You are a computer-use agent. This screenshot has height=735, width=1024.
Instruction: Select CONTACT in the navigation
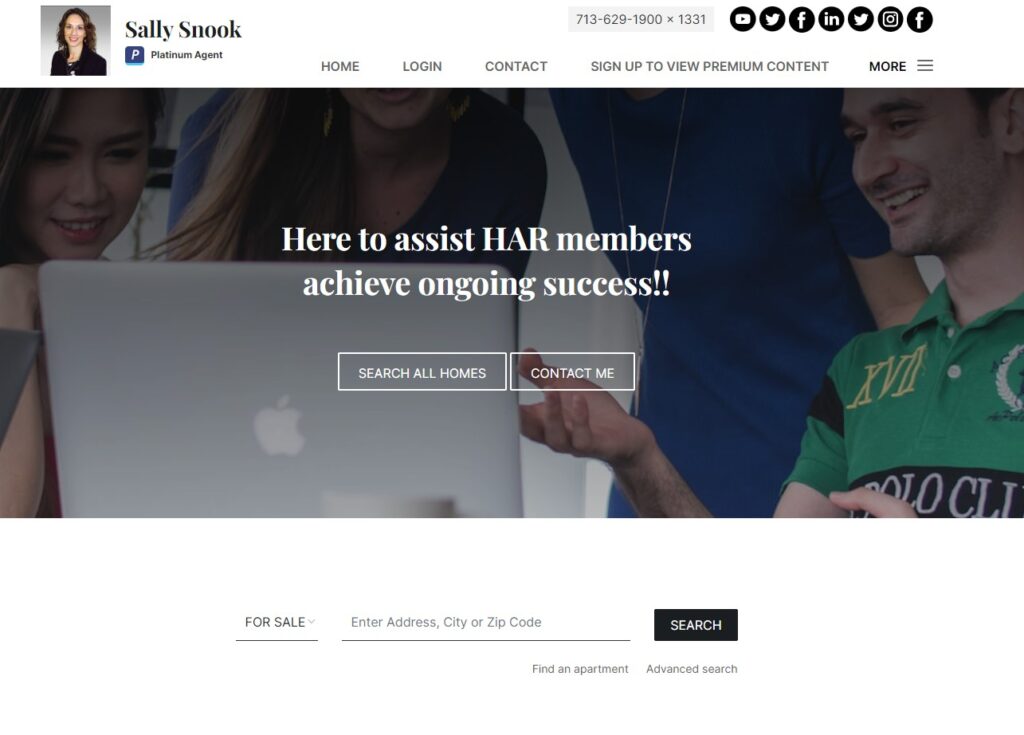tap(516, 67)
